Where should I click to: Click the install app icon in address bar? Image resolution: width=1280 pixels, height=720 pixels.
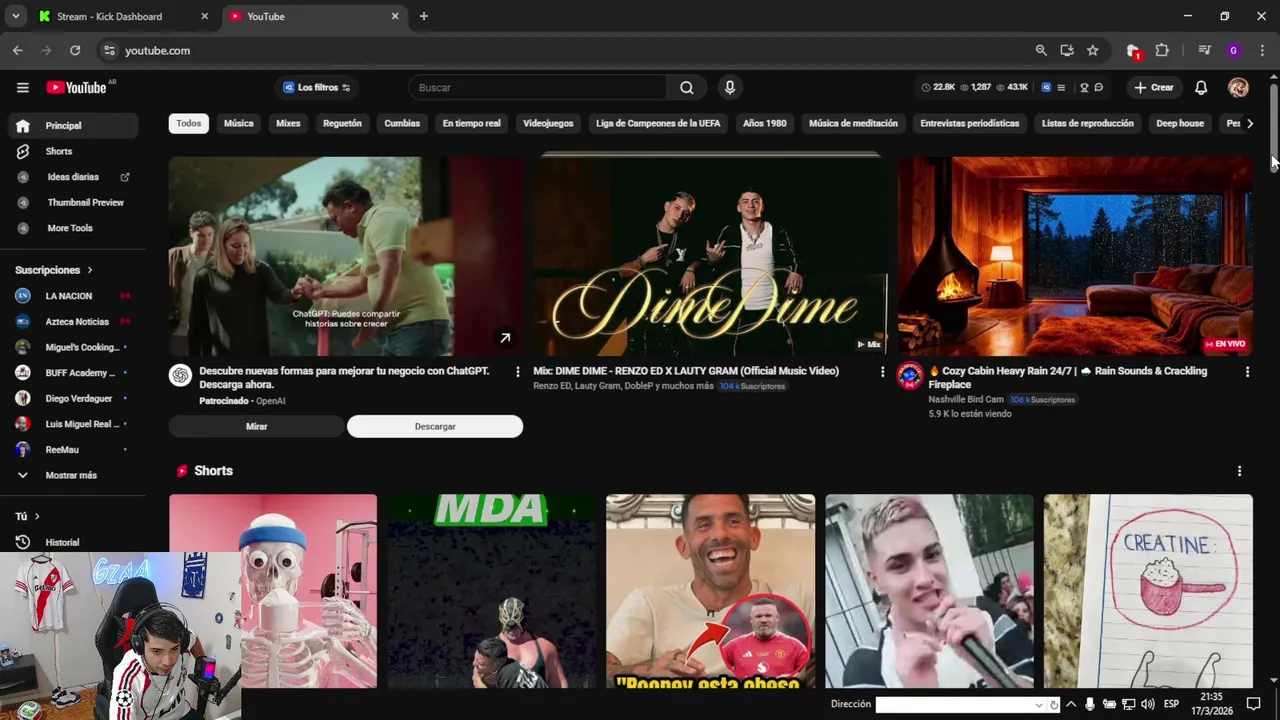click(x=1067, y=50)
